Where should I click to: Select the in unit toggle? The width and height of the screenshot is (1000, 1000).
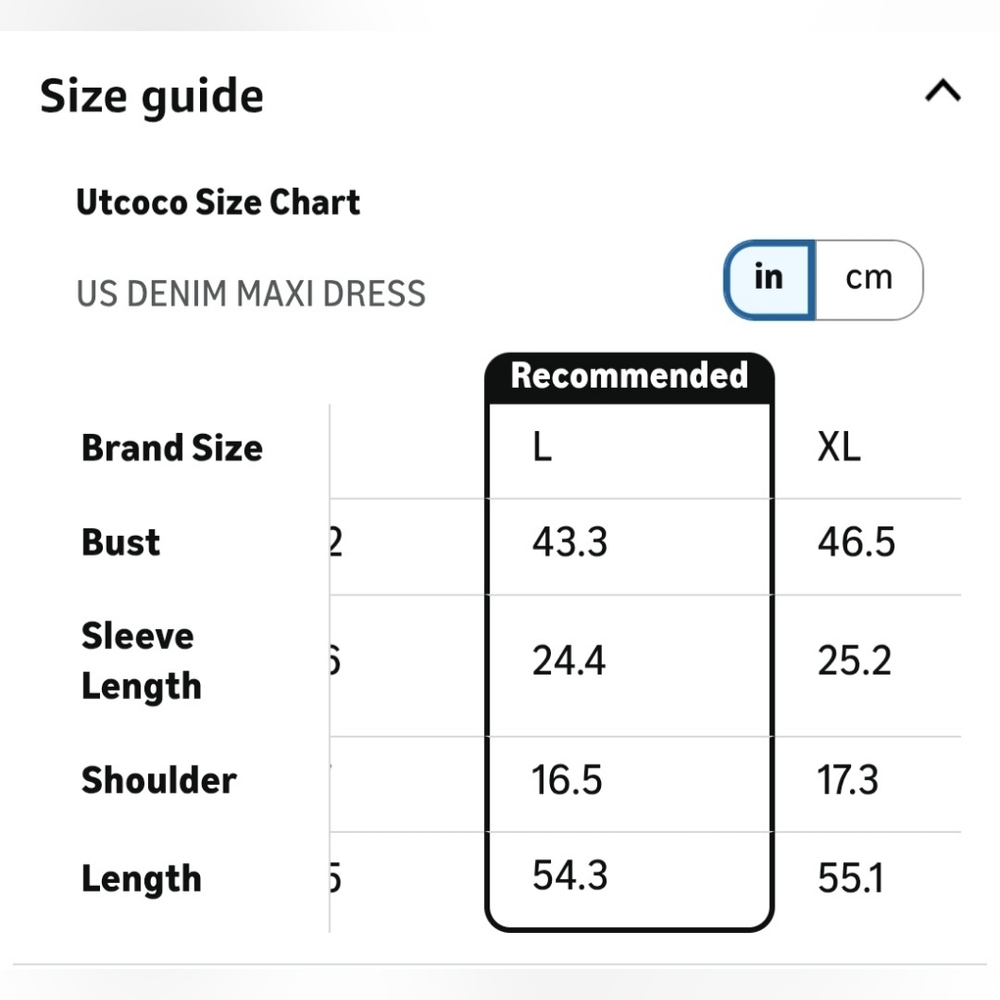point(769,279)
